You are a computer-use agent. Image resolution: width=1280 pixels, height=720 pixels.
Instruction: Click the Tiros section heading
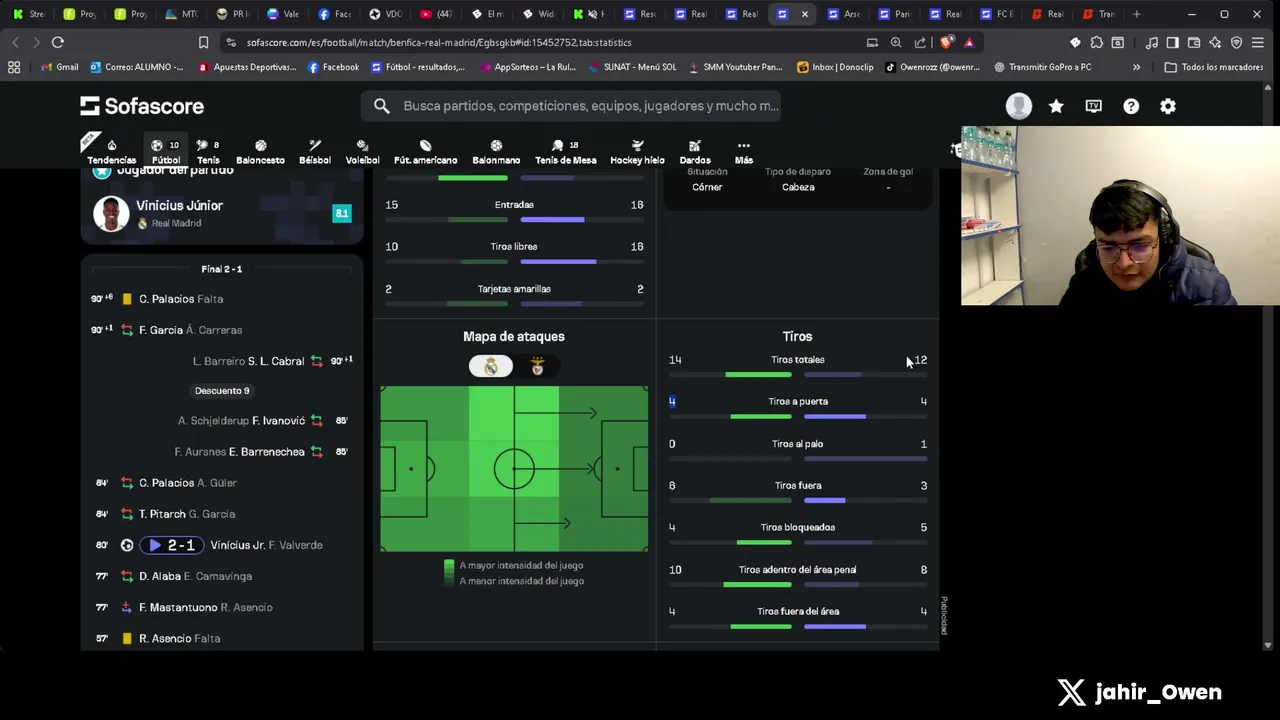797,336
